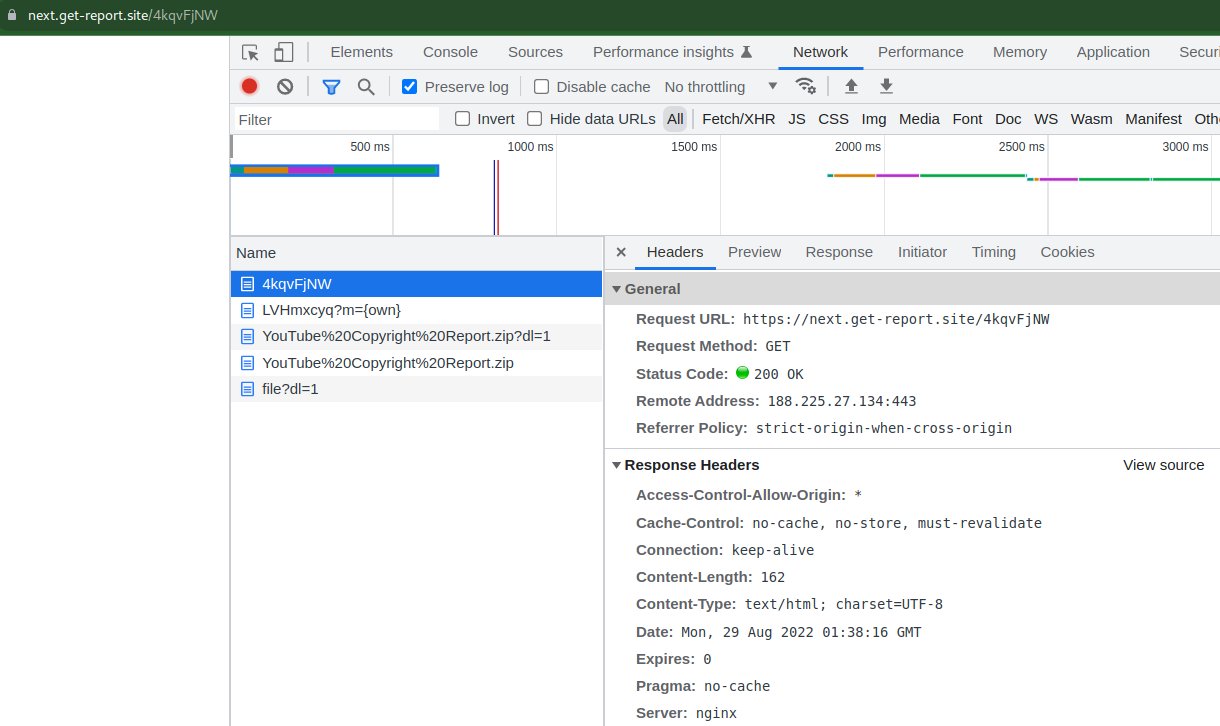Open the network search magnifier
The image size is (1220, 726).
[x=366, y=87]
